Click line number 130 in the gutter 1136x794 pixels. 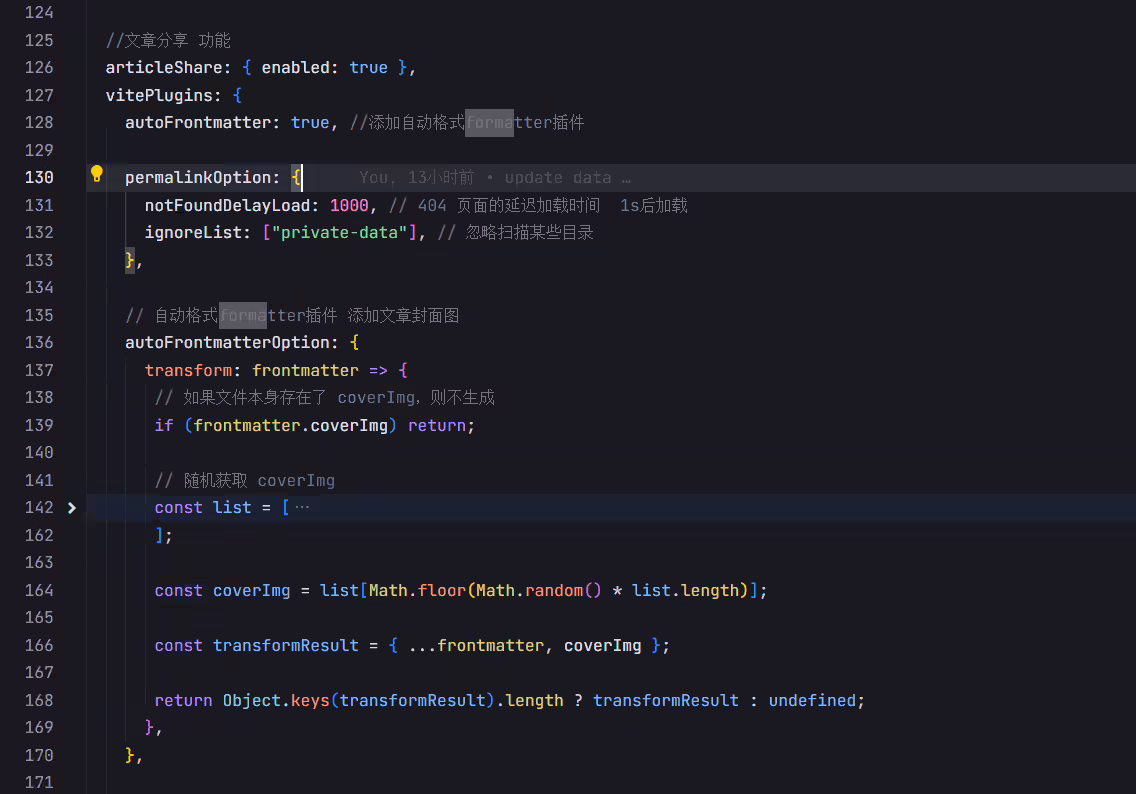coord(39,177)
